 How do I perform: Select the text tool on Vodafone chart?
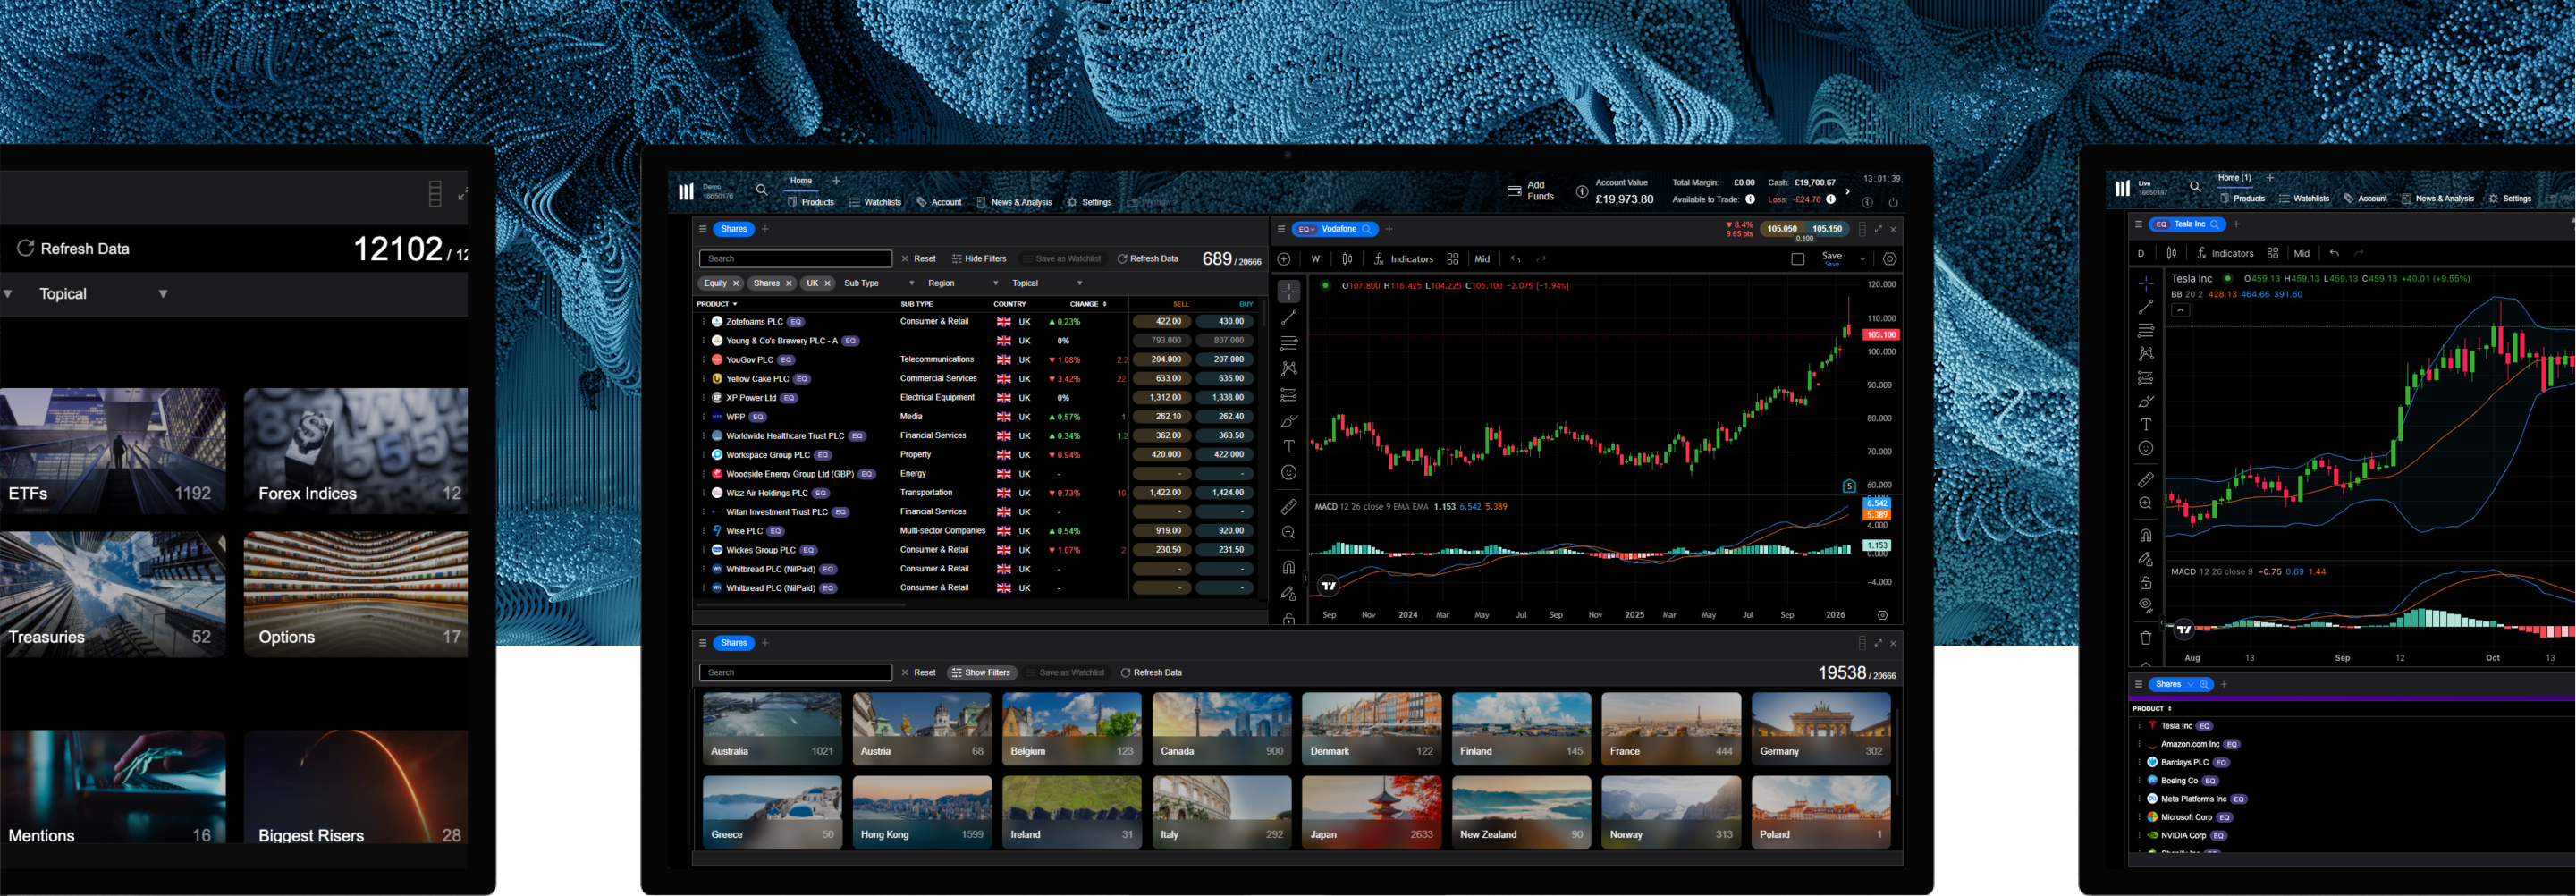coord(1289,447)
